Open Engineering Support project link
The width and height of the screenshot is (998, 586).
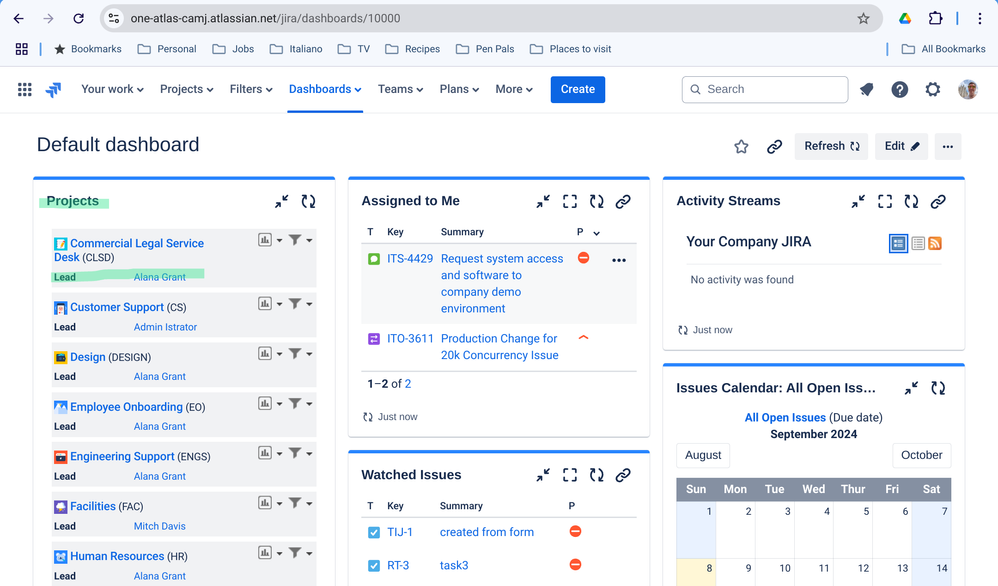click(122, 457)
